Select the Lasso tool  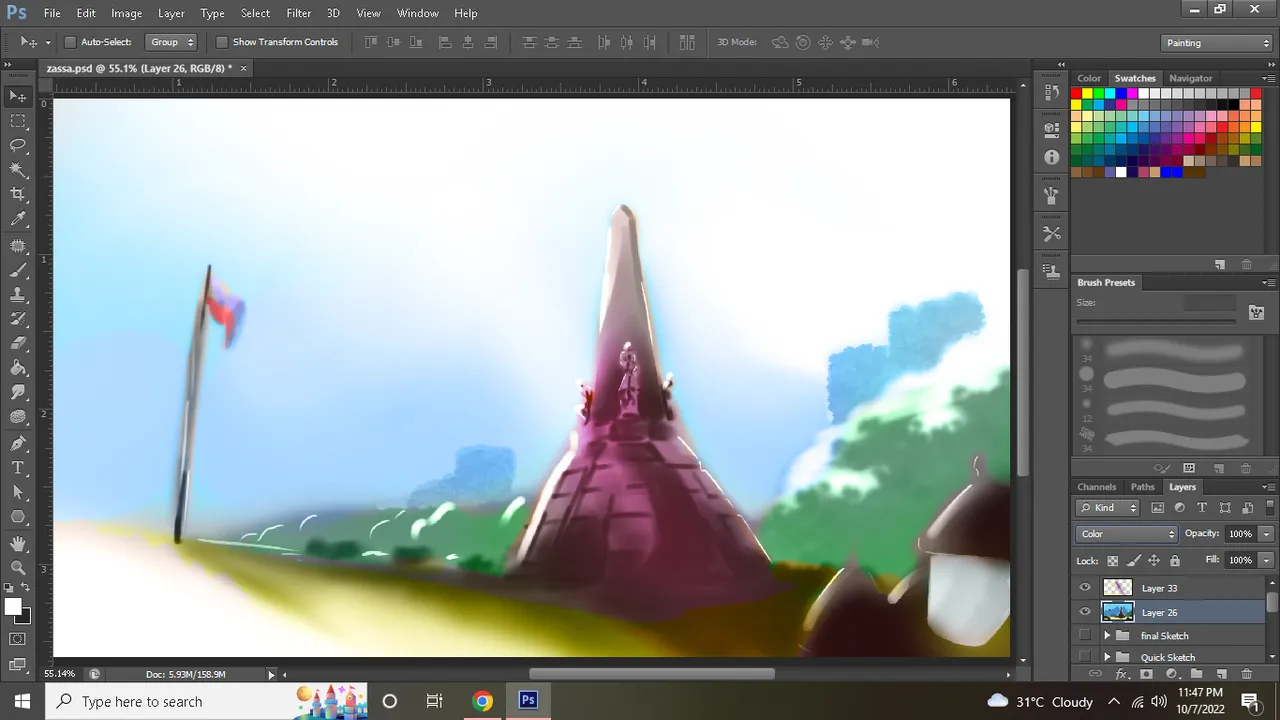coord(18,146)
